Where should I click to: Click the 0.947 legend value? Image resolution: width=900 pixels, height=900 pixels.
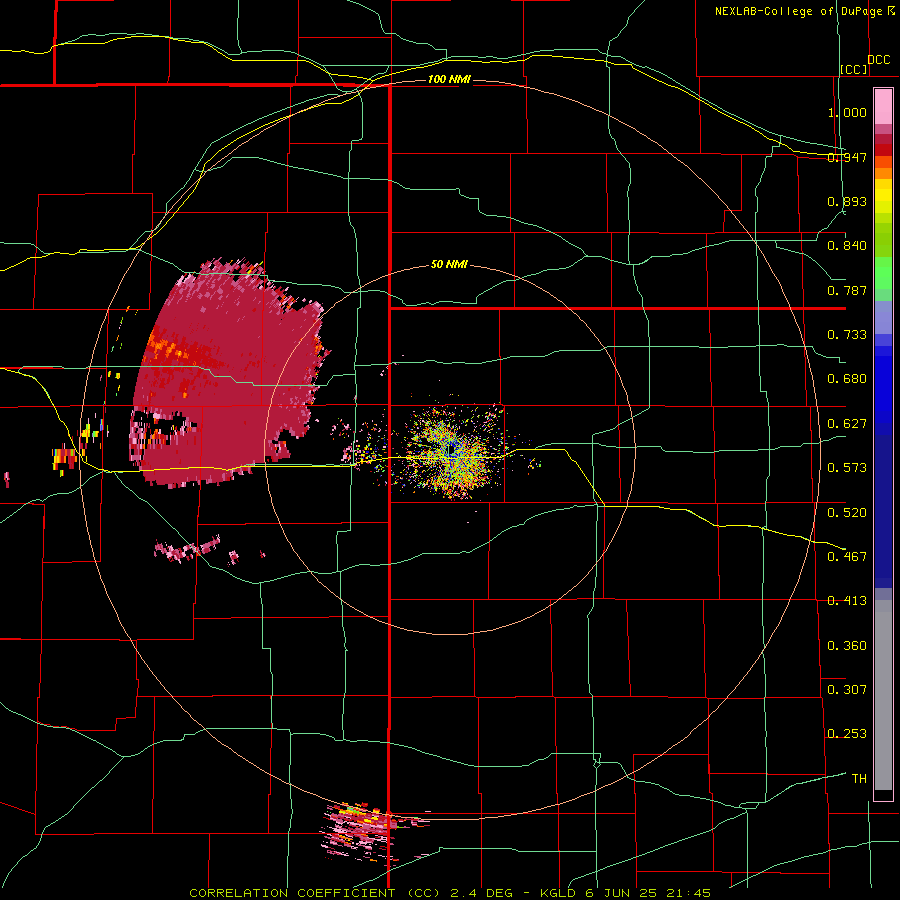(847, 157)
